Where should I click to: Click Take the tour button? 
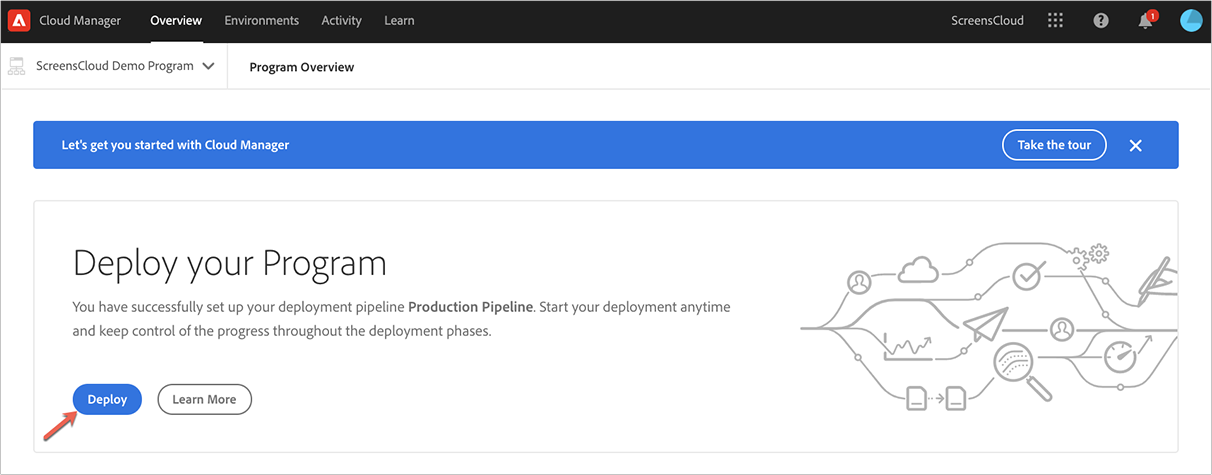(1054, 145)
